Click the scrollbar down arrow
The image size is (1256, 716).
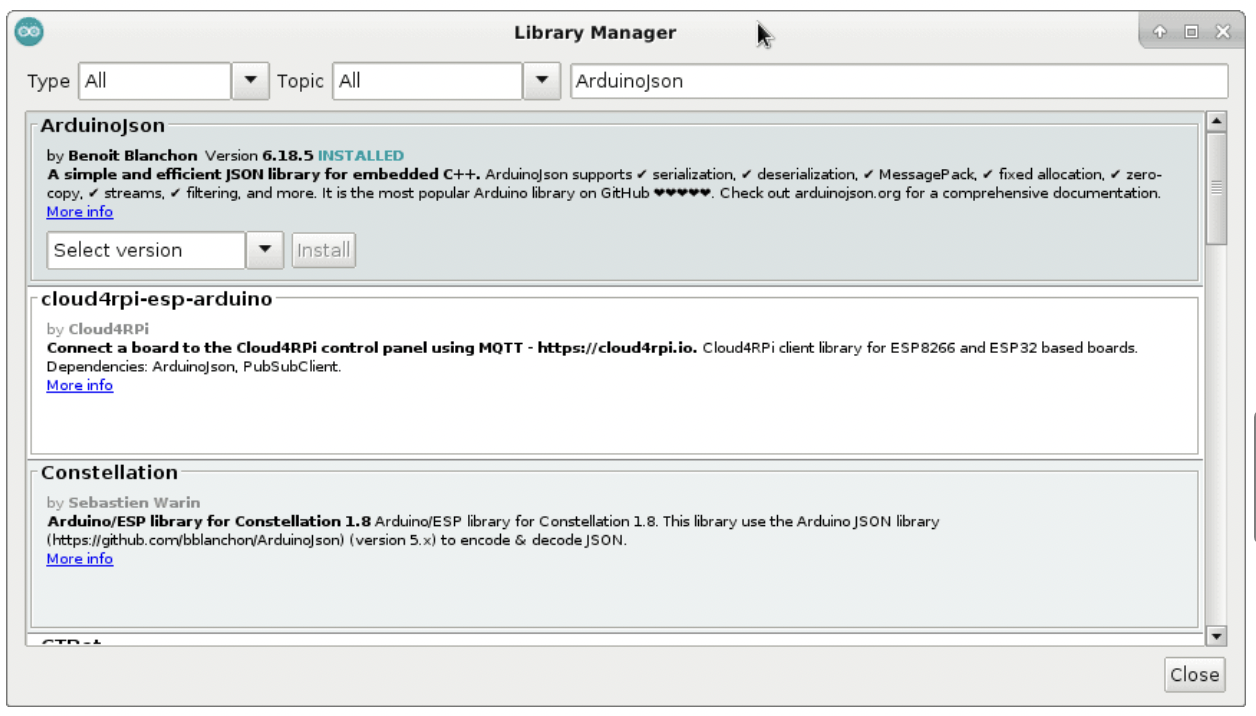click(1217, 636)
